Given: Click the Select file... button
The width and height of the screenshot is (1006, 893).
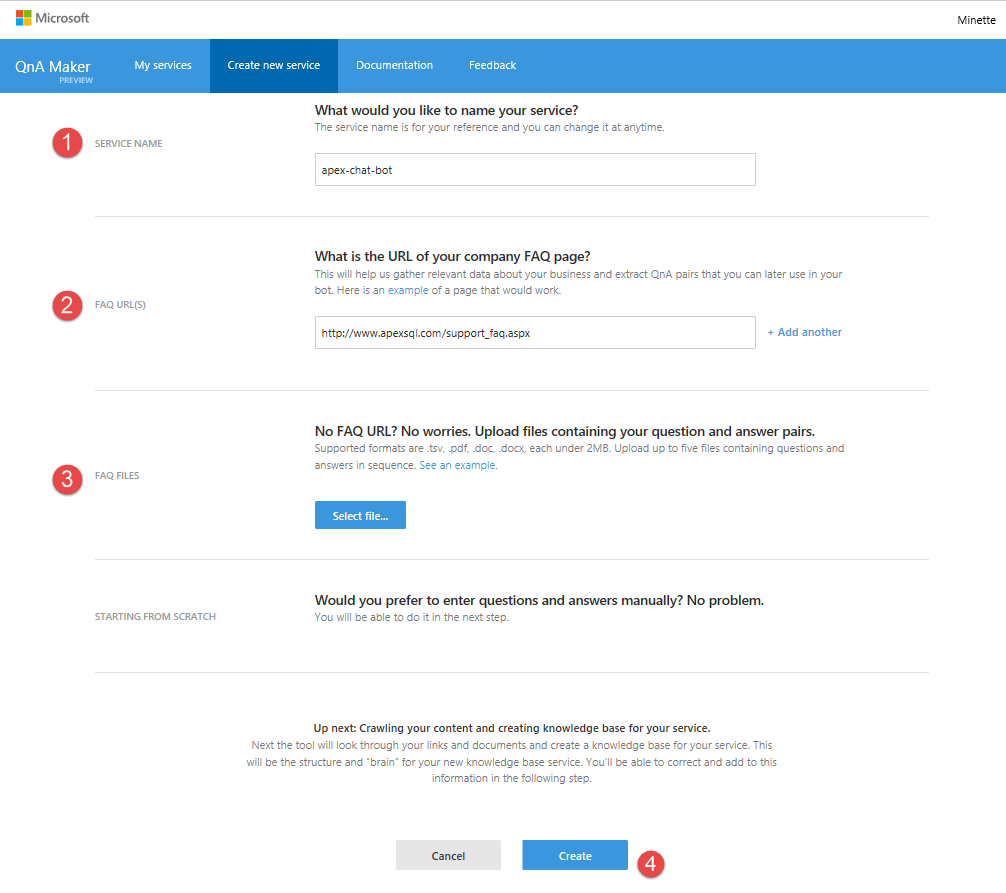Looking at the screenshot, I should pos(360,515).
